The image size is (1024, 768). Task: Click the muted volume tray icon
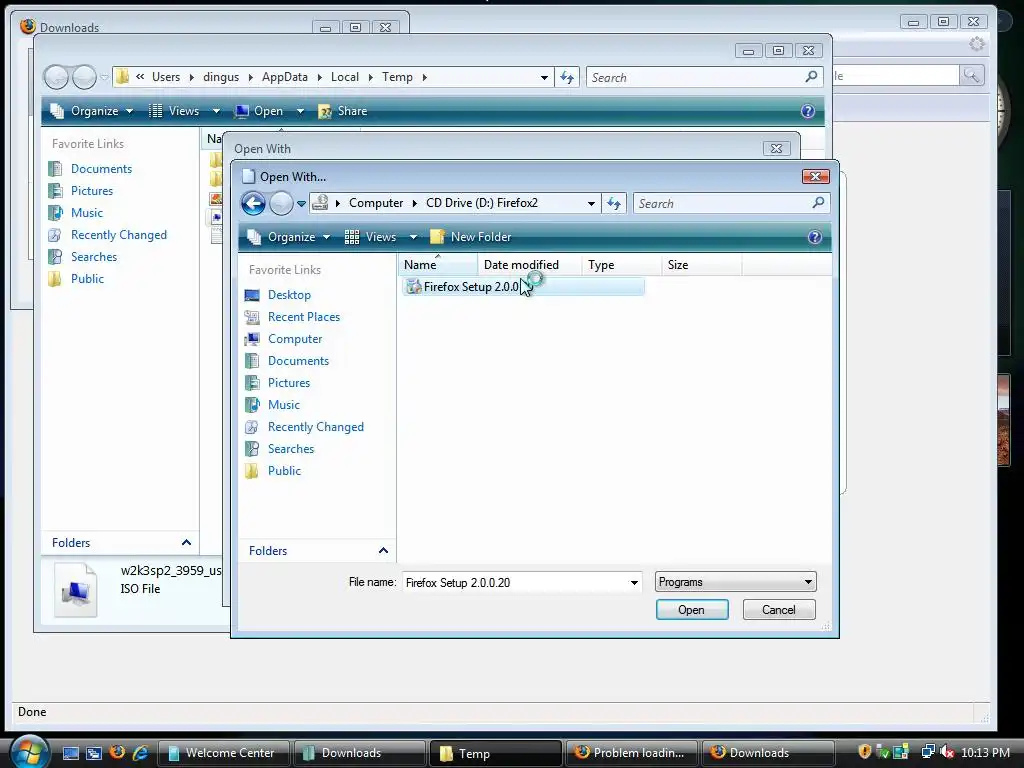click(946, 752)
